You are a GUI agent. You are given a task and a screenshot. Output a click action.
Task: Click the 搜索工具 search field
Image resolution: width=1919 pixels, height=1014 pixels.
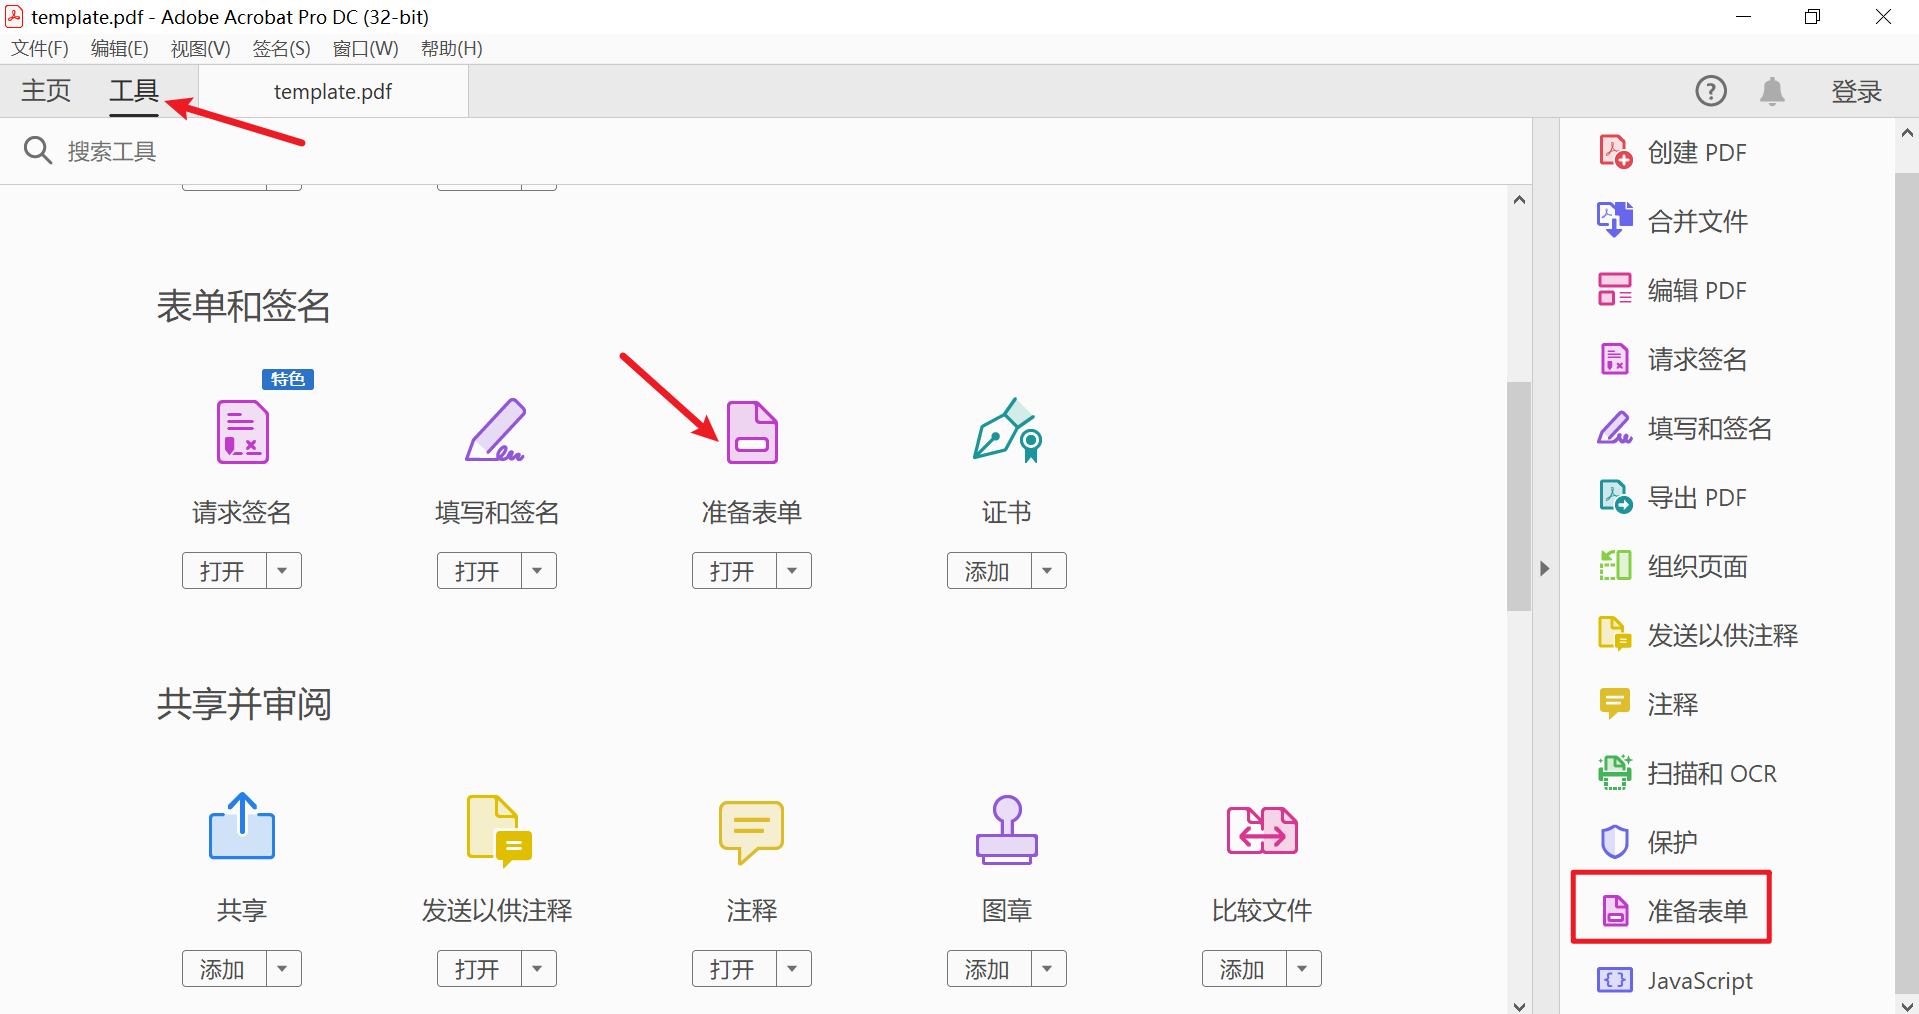pos(112,151)
